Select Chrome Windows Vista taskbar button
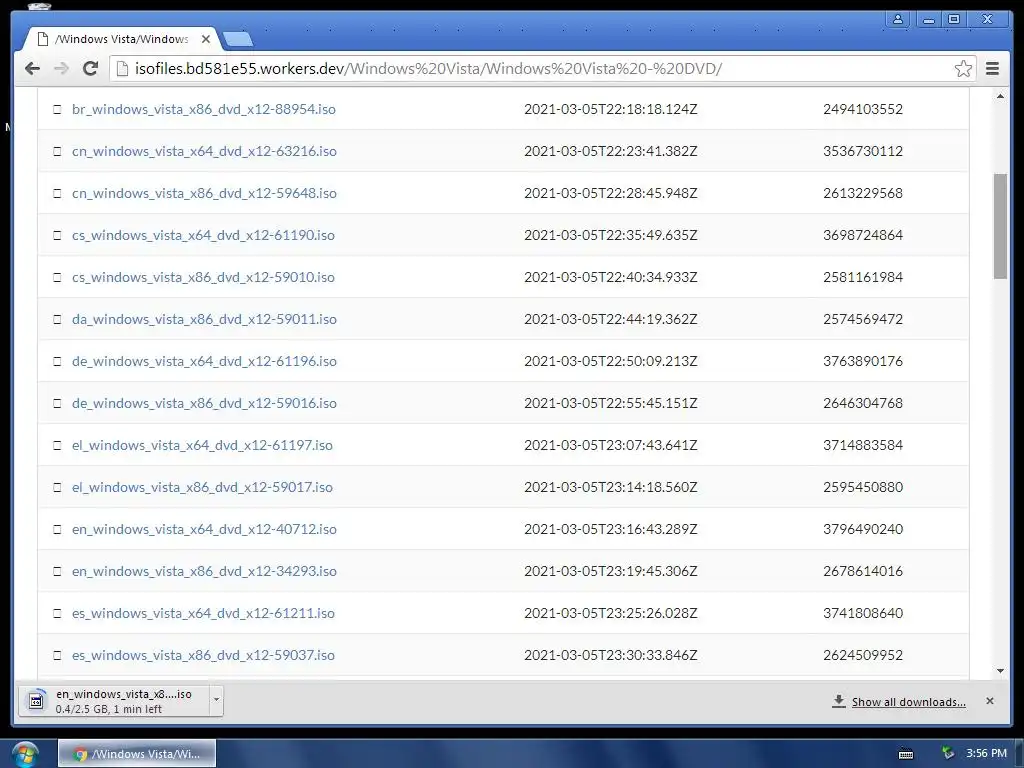The width and height of the screenshot is (1024, 768). pos(137,754)
